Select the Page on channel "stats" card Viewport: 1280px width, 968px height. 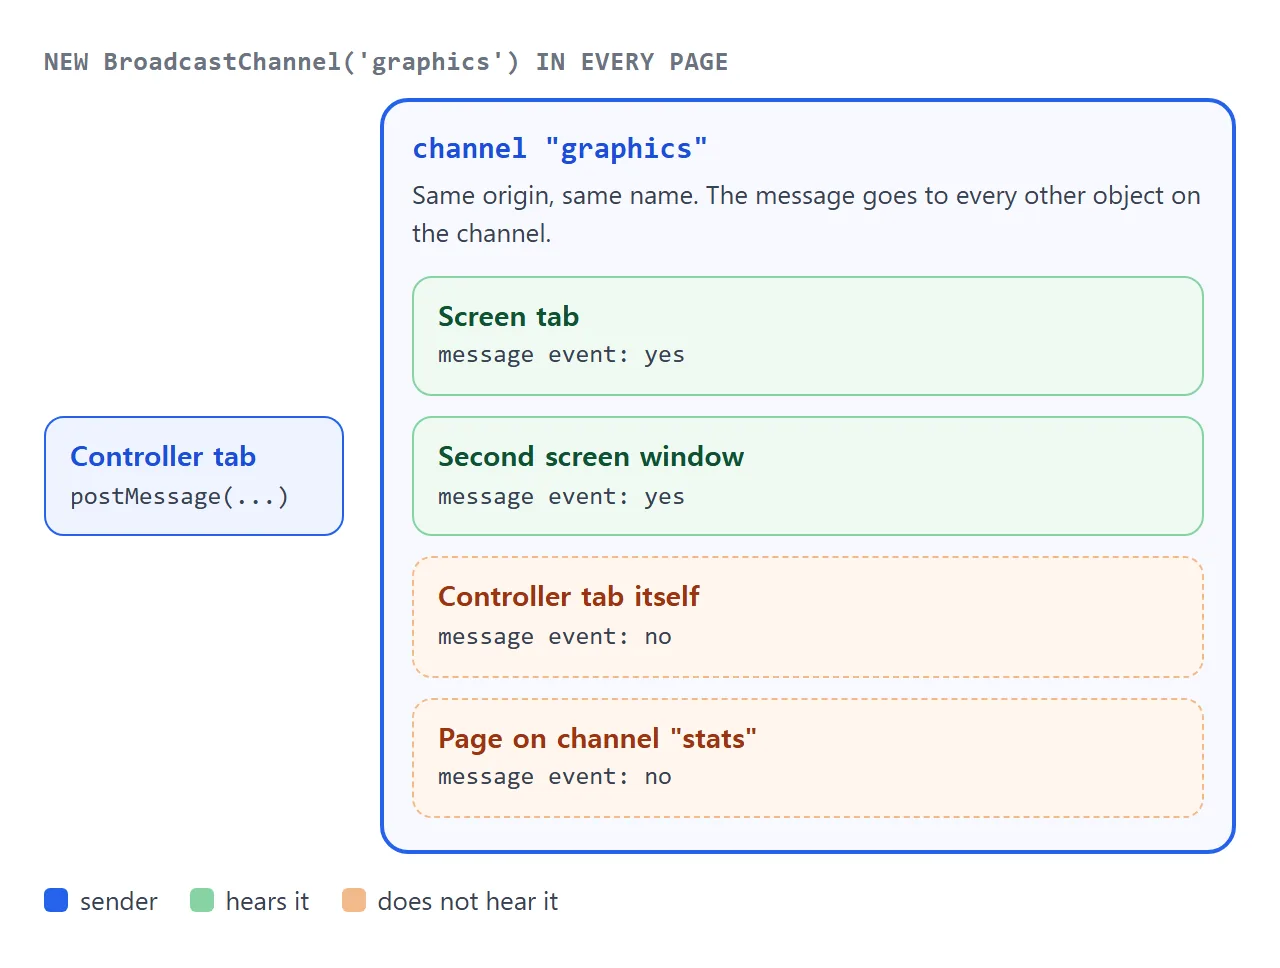coord(808,758)
